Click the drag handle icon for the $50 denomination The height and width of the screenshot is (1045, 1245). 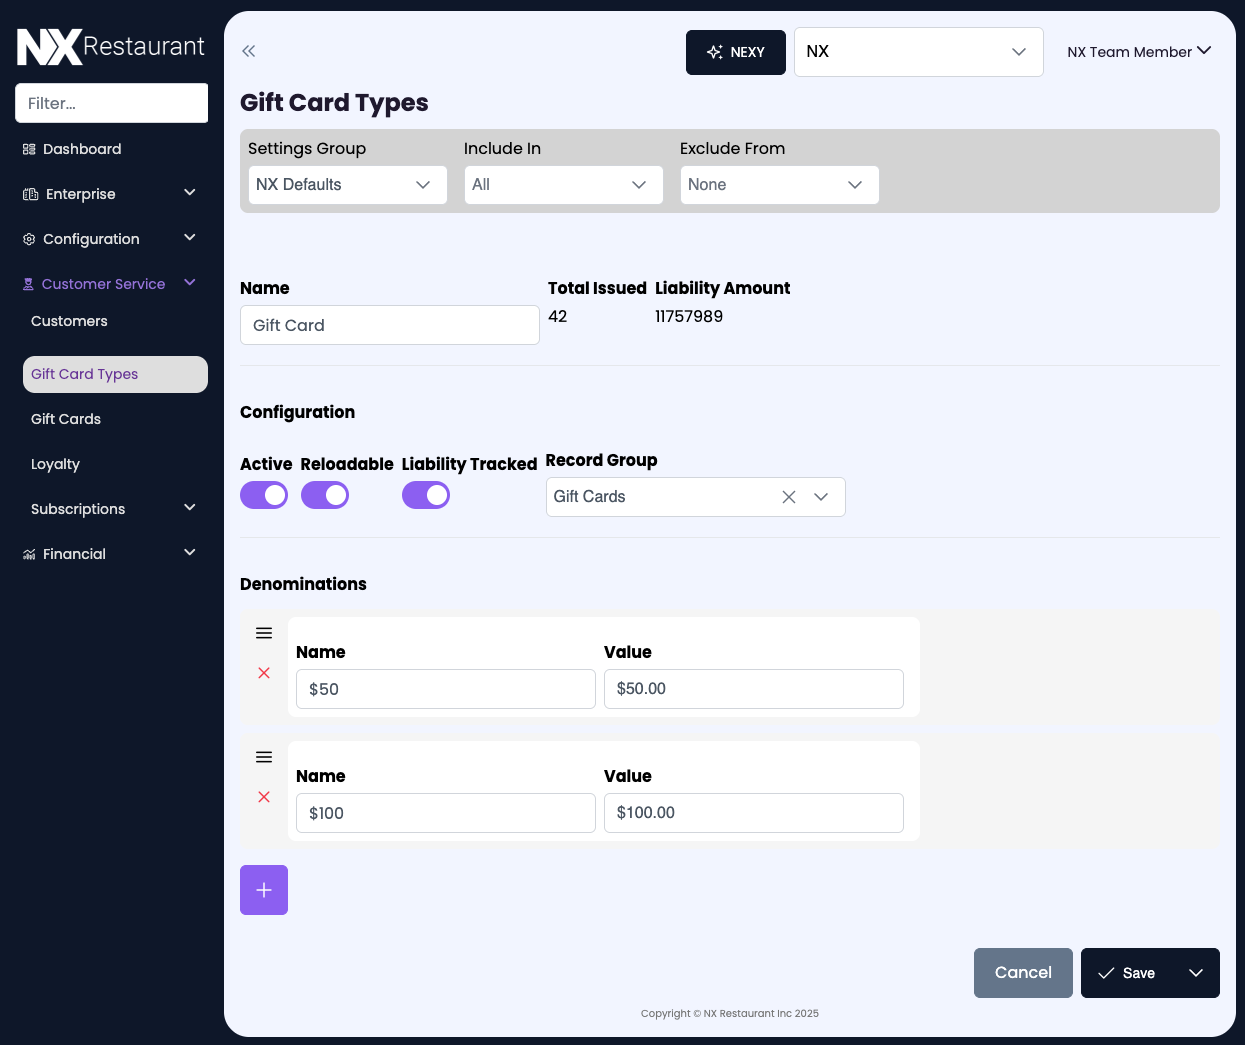264,633
